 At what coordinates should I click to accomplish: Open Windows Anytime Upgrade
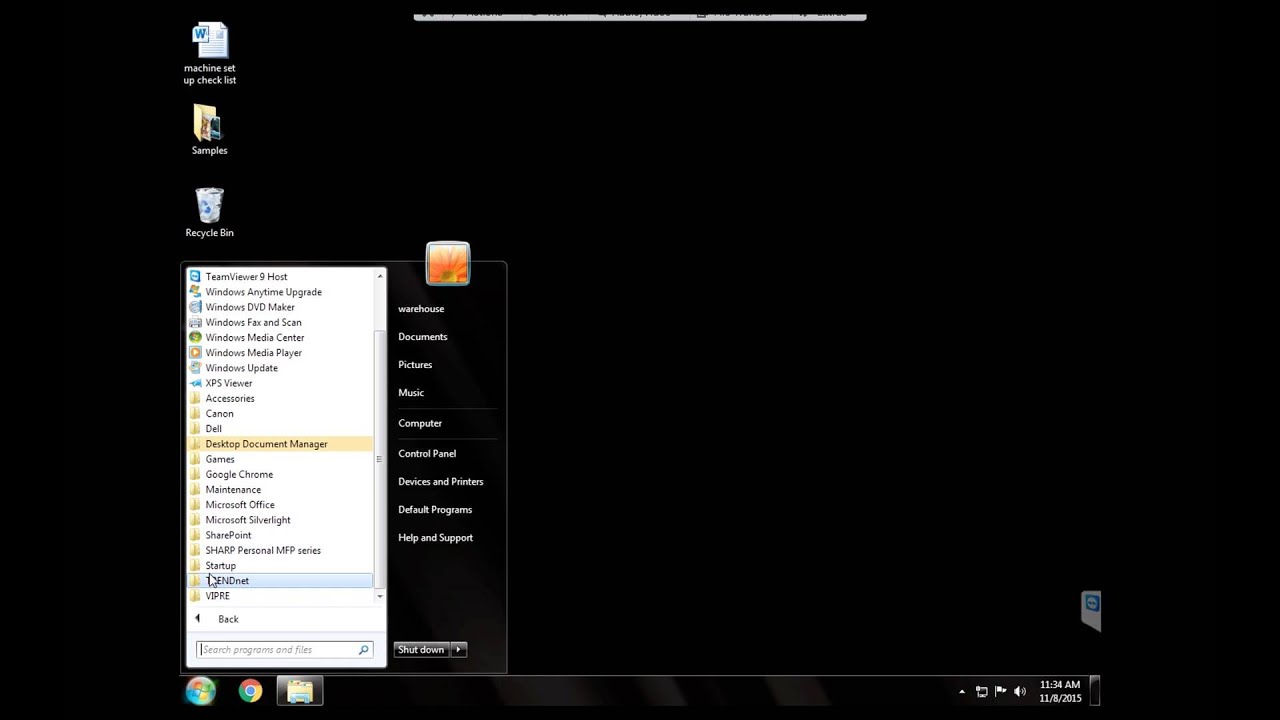tap(280, 292)
